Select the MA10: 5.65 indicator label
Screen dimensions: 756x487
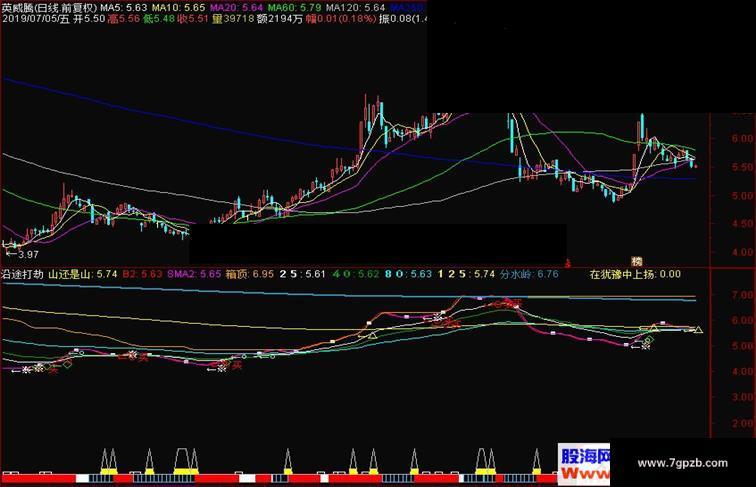(x=178, y=8)
